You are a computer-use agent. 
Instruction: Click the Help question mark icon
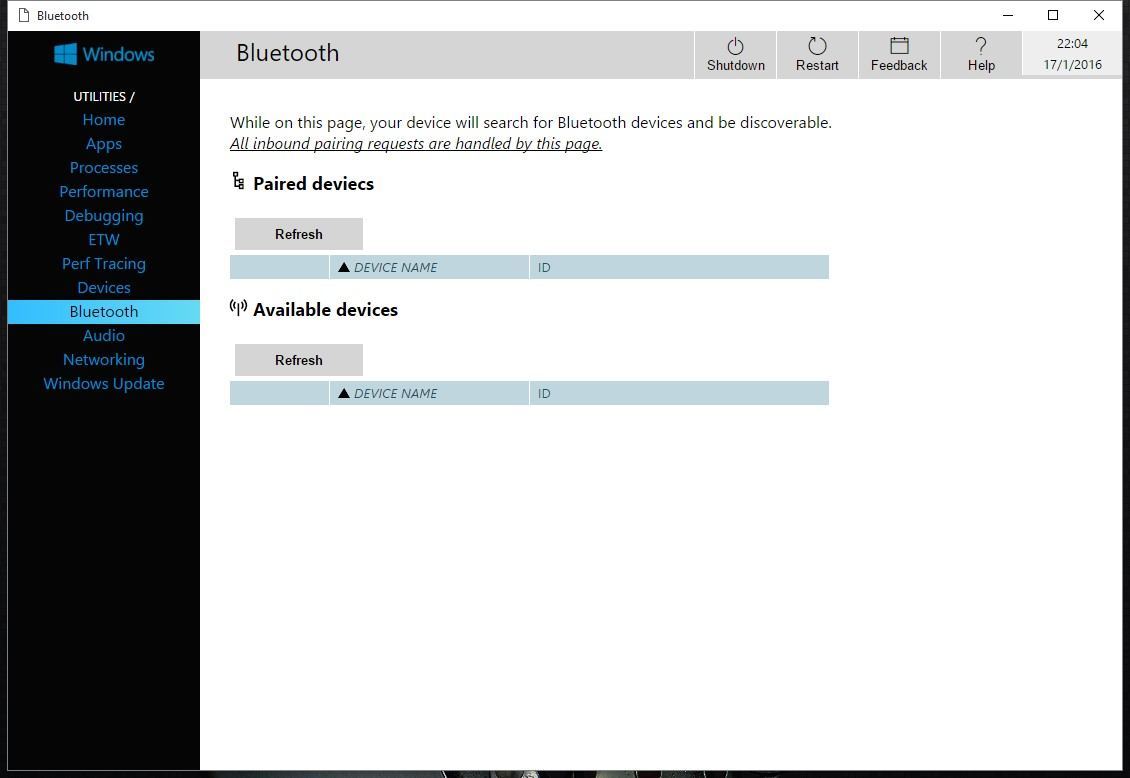coord(981,45)
